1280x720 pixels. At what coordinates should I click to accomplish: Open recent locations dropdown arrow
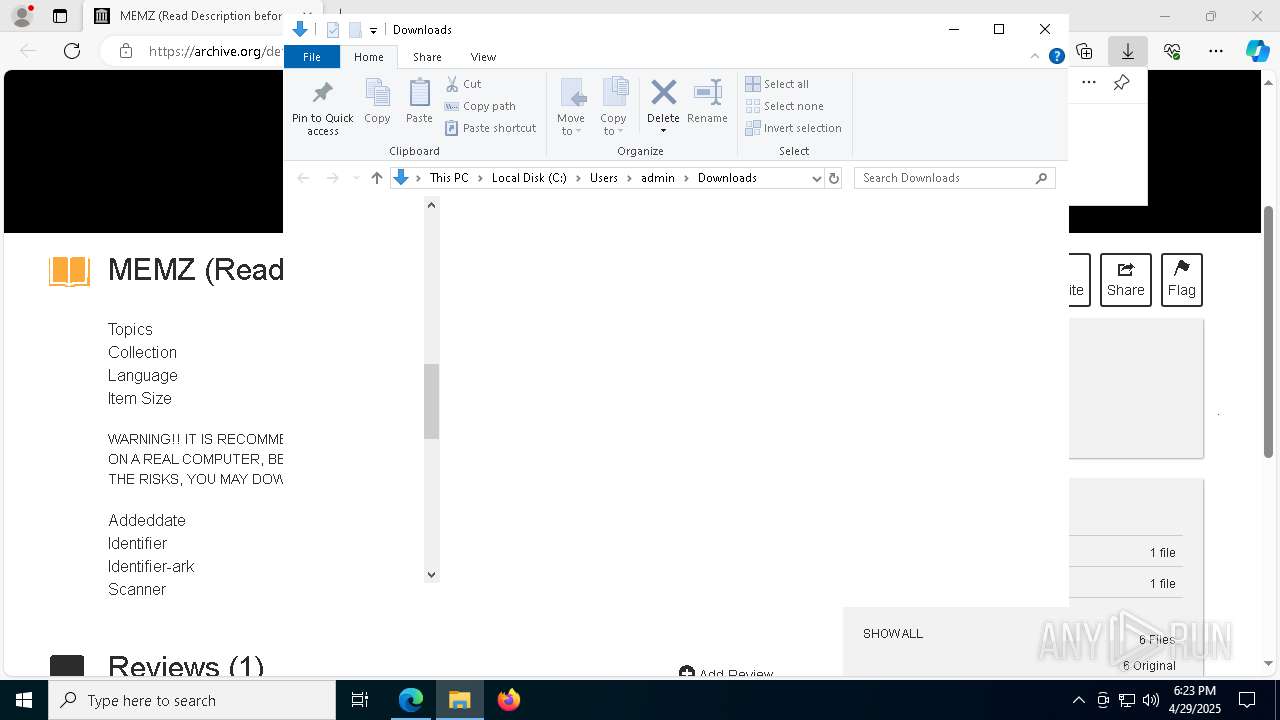tap(355, 178)
